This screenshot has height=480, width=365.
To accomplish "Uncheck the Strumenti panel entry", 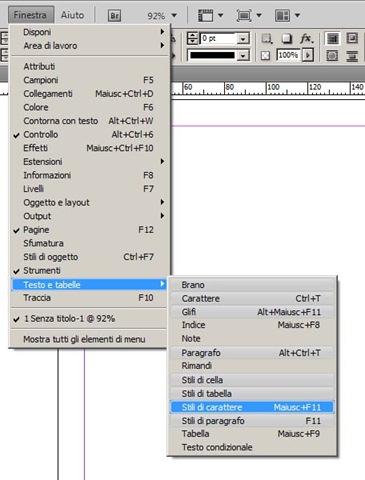I will pos(91,270).
